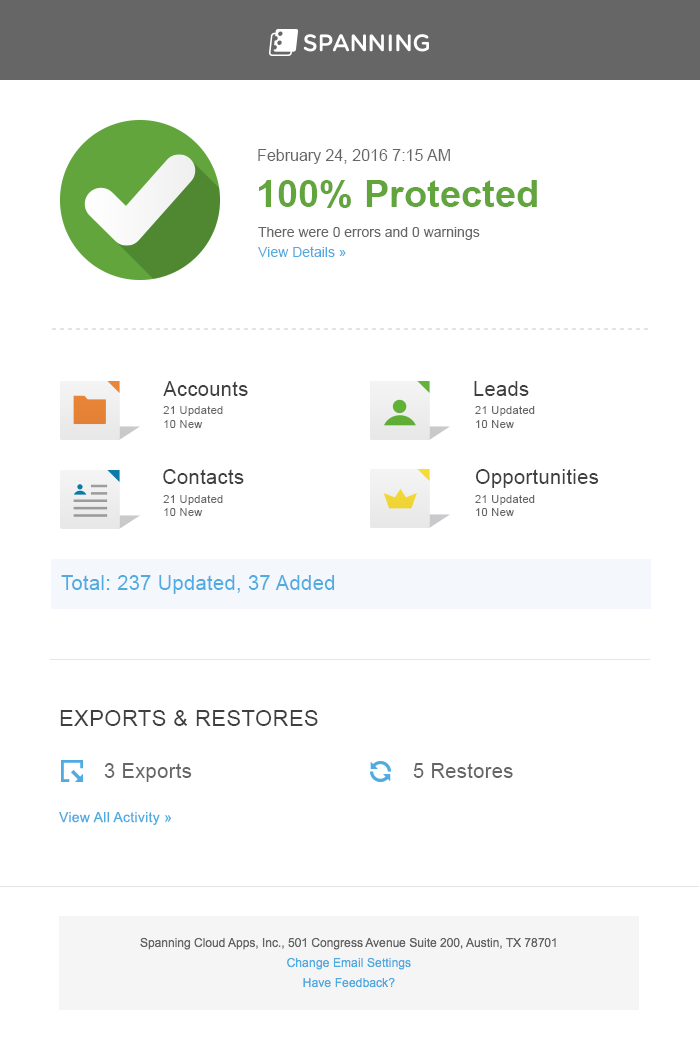Click the Opportunities heading text

coord(537,477)
